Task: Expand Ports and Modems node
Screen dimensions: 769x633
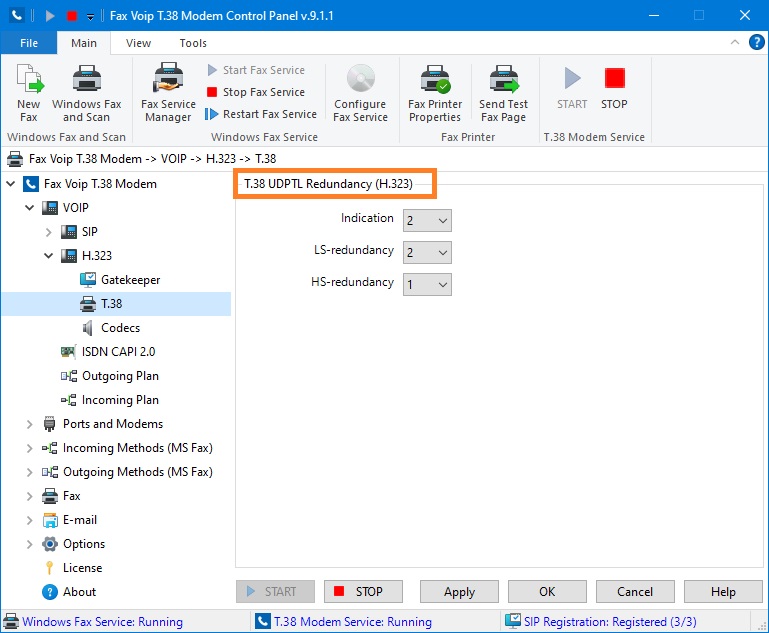Action: point(29,424)
